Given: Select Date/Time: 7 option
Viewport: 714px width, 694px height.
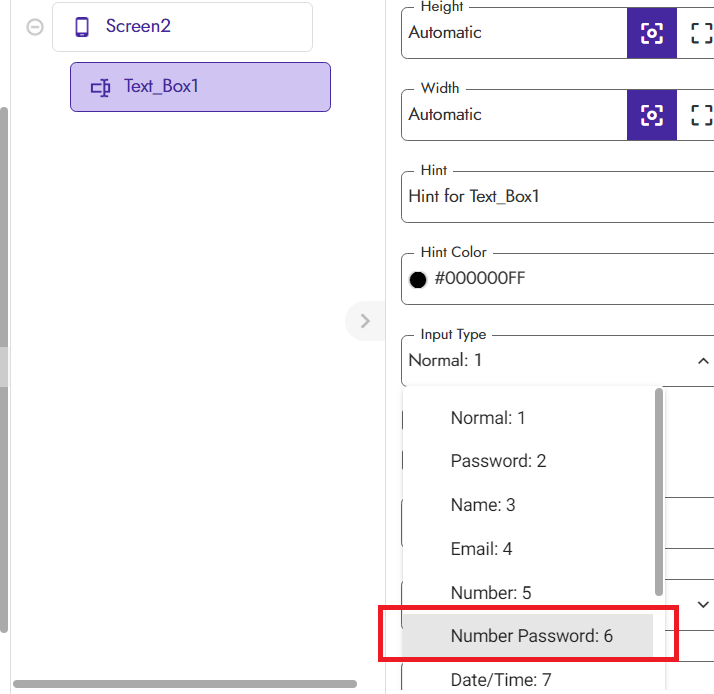Looking at the screenshot, I should tap(501, 680).
